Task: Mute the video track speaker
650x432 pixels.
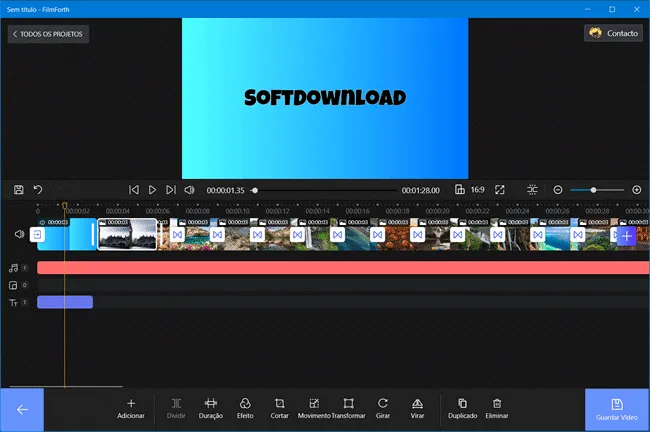Action: coord(19,234)
